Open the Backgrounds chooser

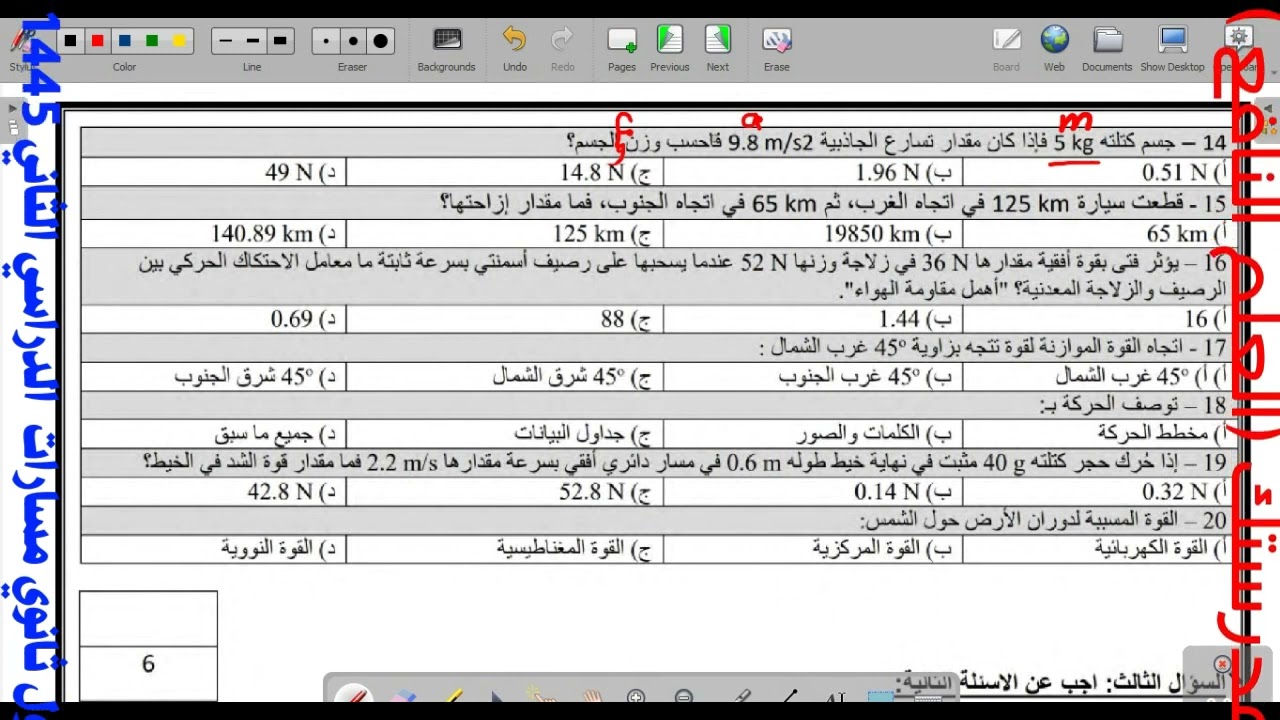pyautogui.click(x=446, y=48)
